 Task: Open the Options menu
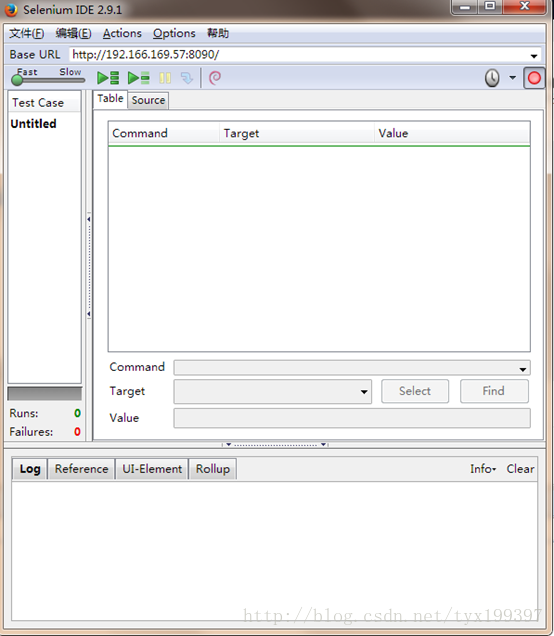(174, 33)
